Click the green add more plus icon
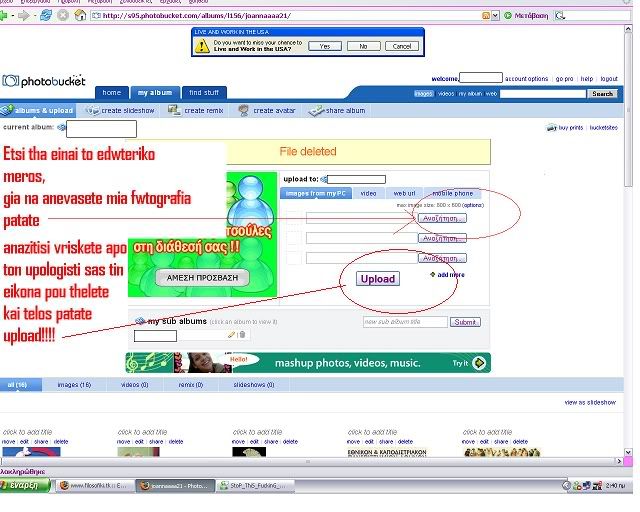 pos(432,273)
